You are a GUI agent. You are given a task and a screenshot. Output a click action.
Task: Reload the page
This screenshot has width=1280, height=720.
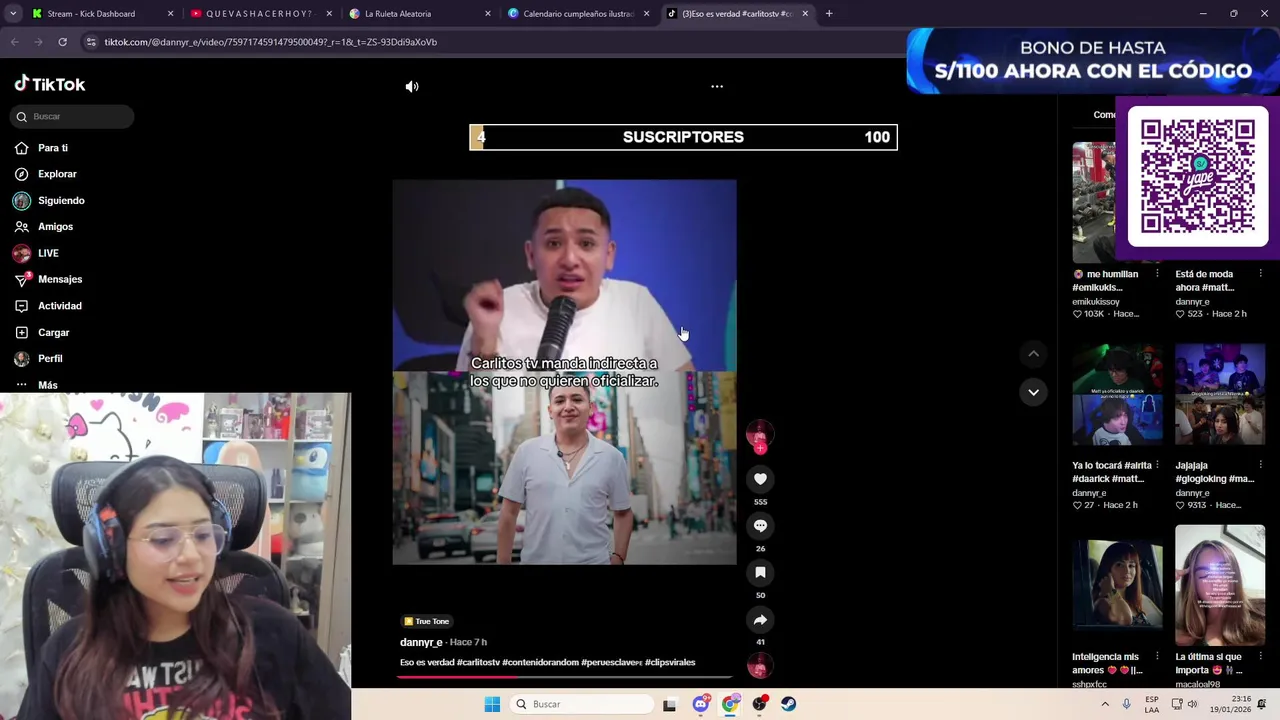62,42
